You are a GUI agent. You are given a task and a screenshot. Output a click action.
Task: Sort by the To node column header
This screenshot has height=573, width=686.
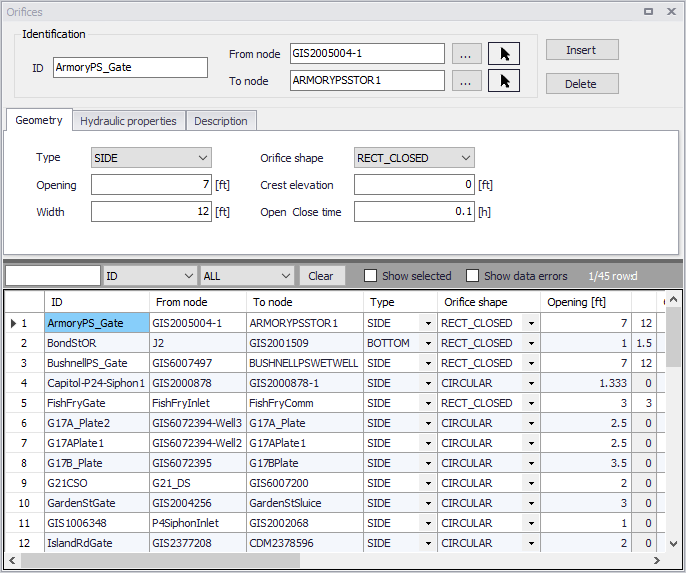pyautogui.click(x=305, y=302)
